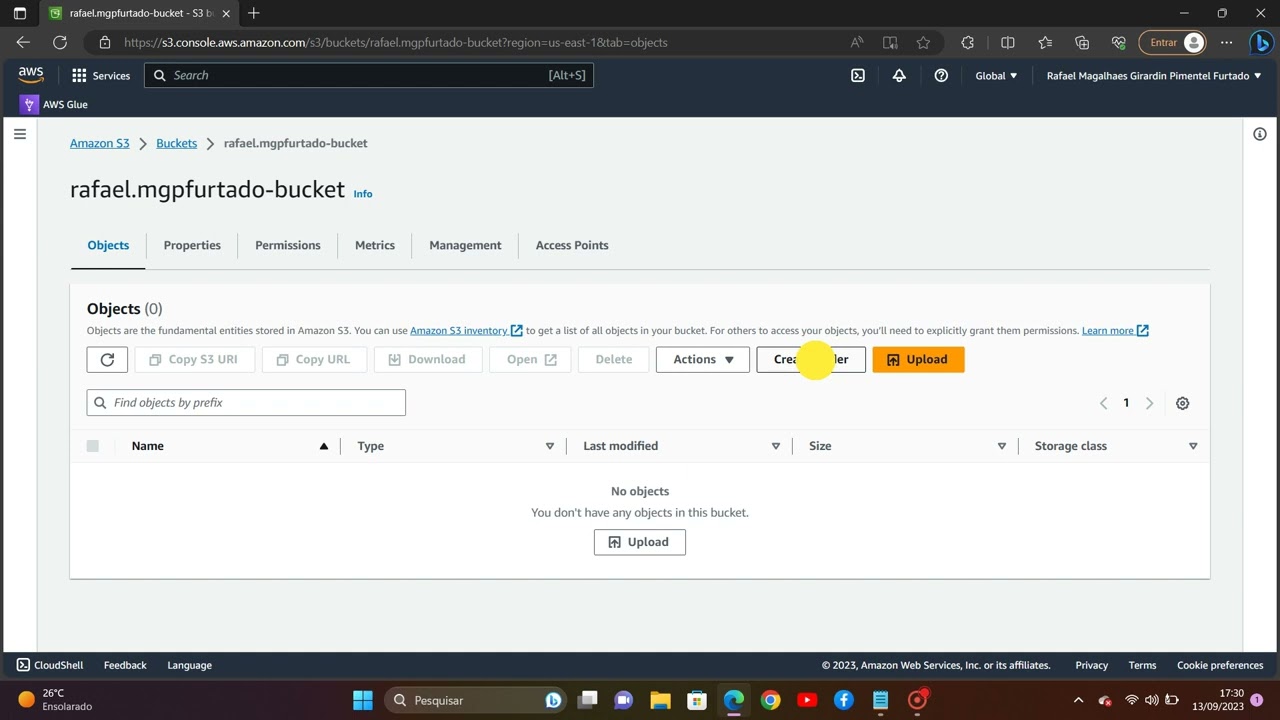This screenshot has width=1280, height=720.
Task: Sort by Storage class column arrow
Action: pos(1193,446)
